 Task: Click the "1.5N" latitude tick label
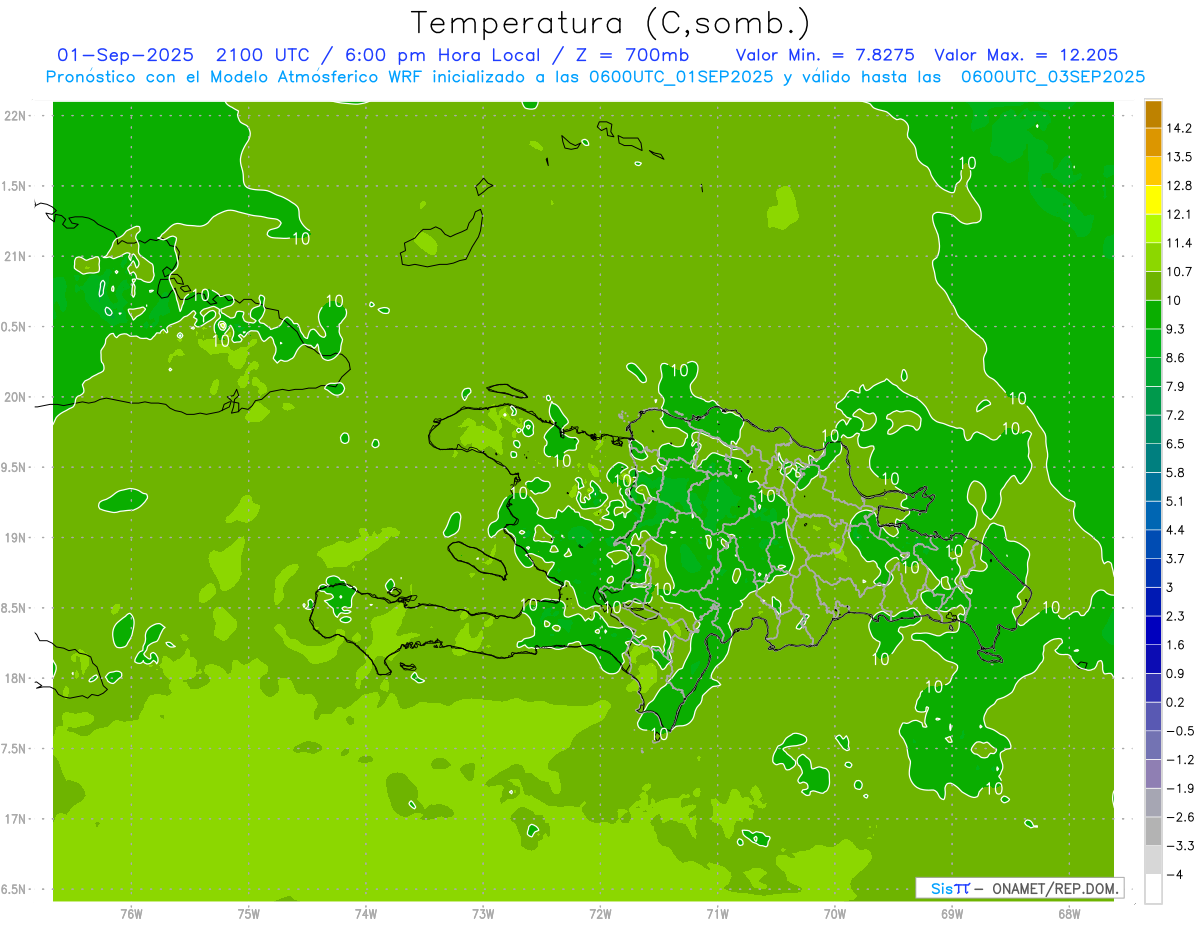tap(14, 186)
